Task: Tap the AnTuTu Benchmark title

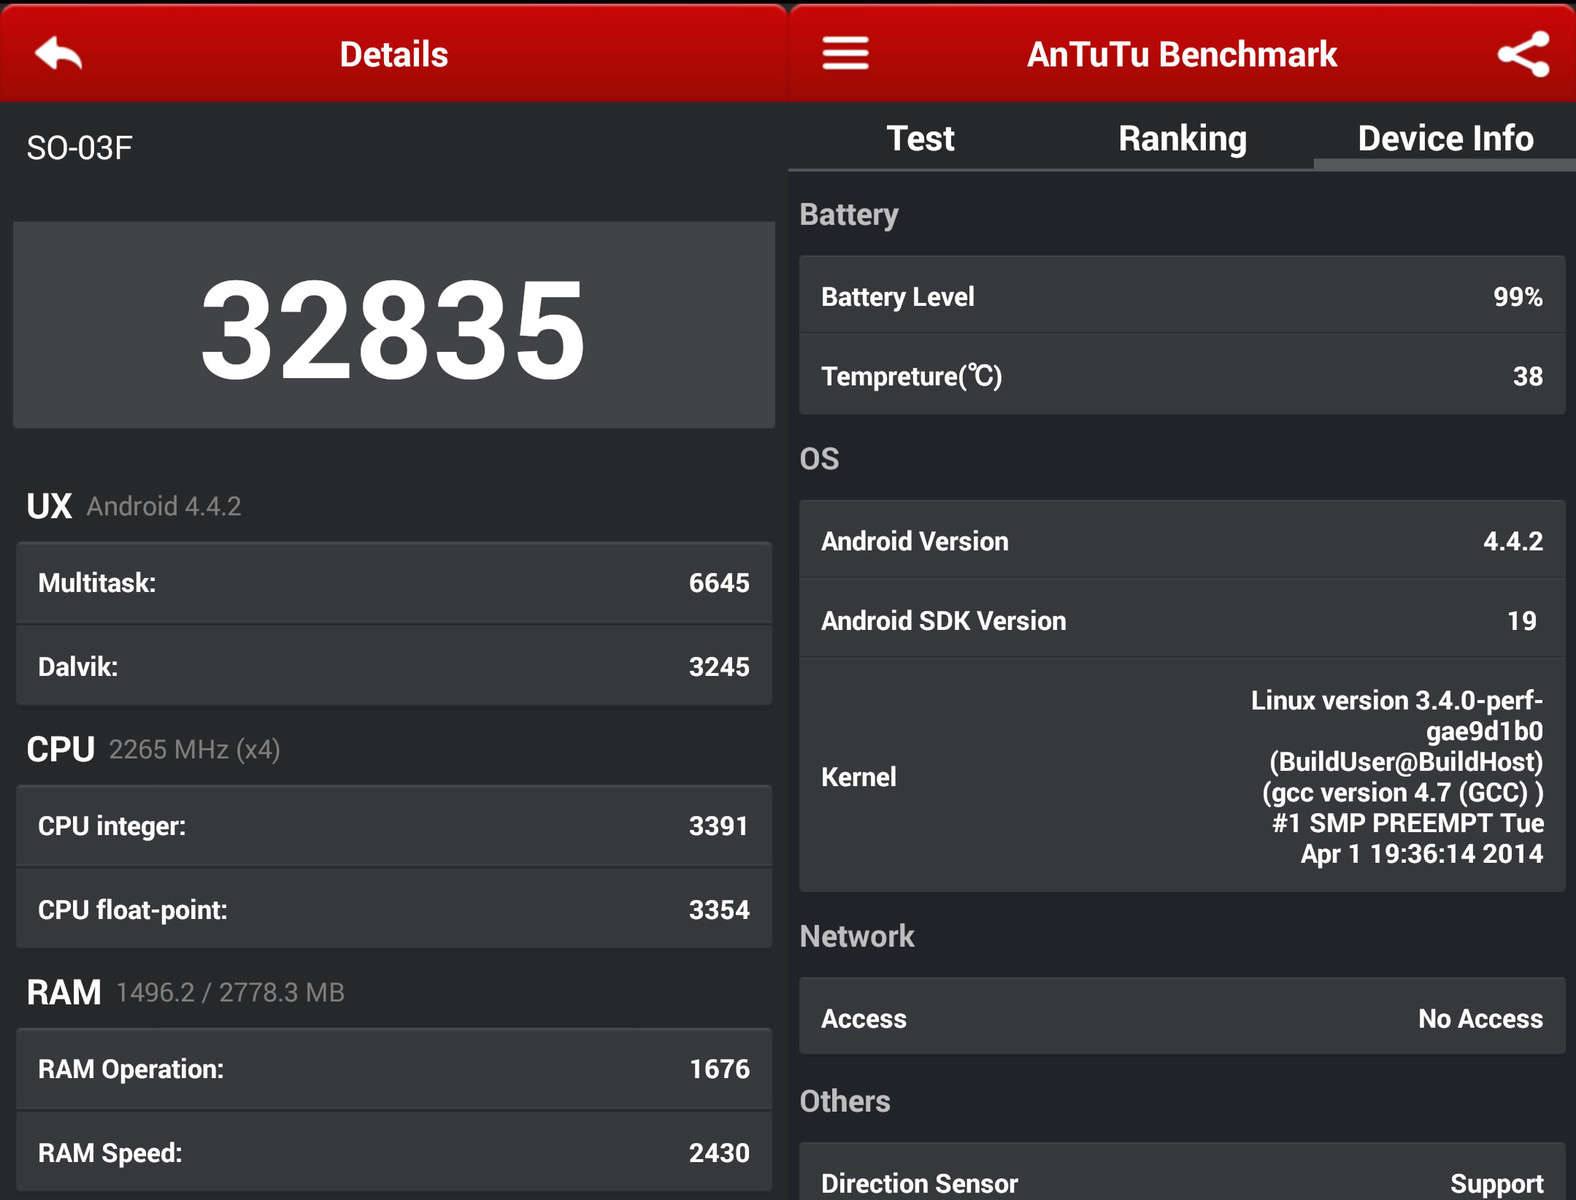Action: coord(1182,54)
